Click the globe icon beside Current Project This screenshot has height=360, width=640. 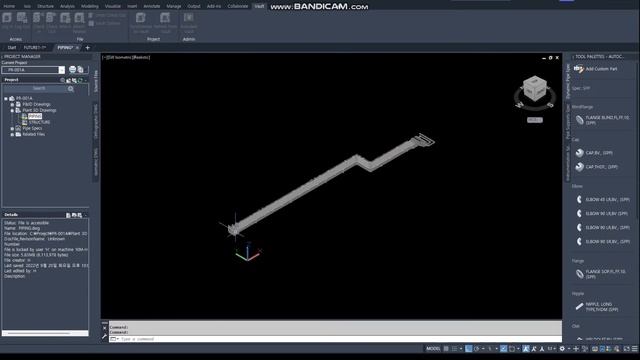point(72,69)
